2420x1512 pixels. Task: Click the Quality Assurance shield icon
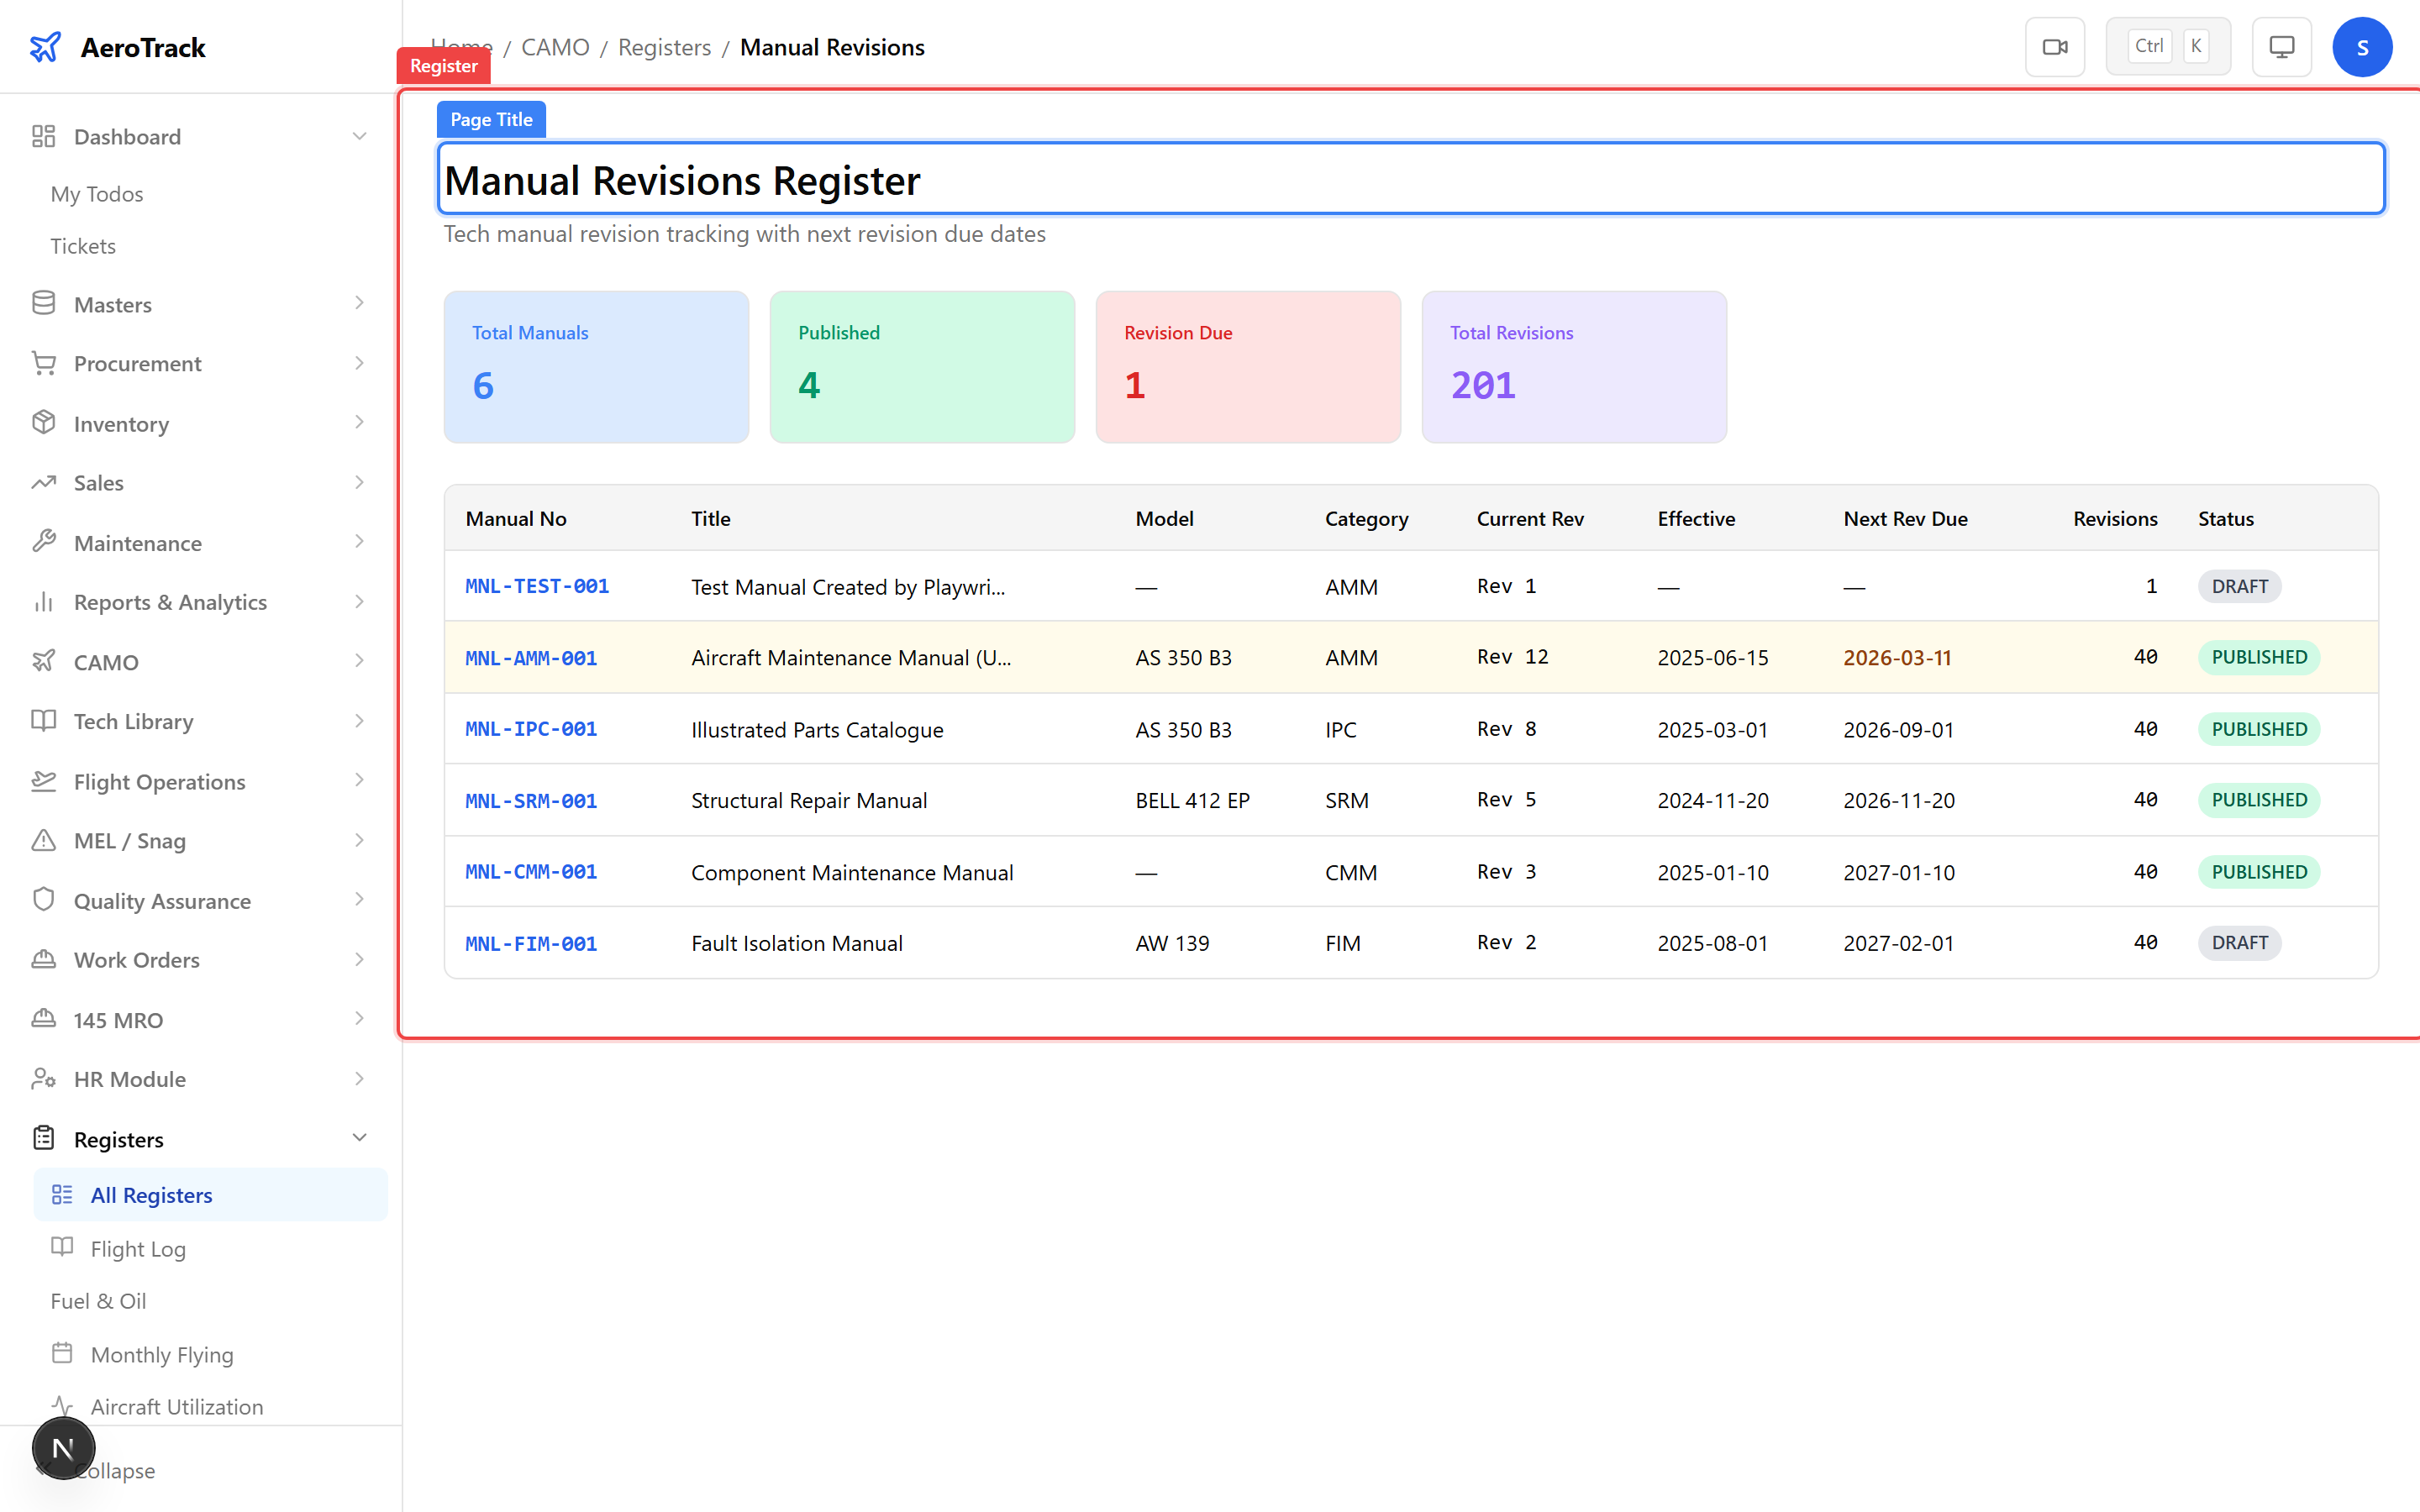coord(44,900)
